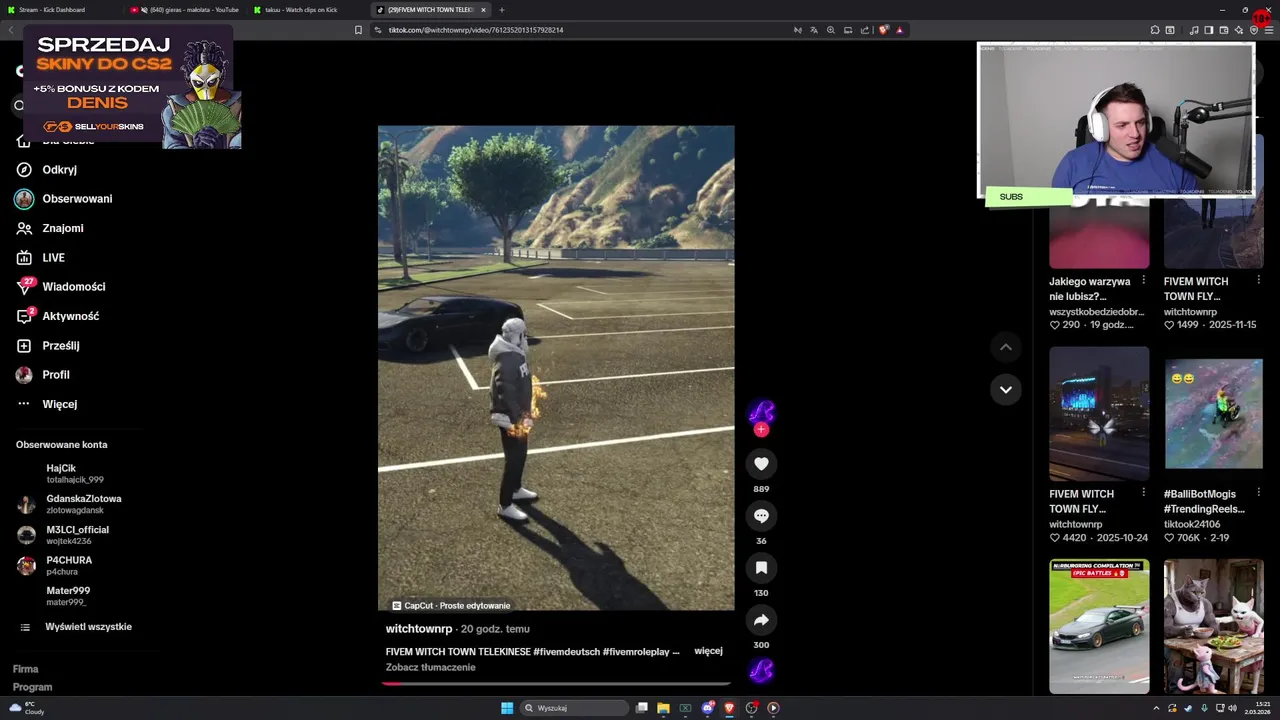This screenshot has width=1280, height=720.
Task: Go to next video with down chevron
Action: click(x=1006, y=389)
